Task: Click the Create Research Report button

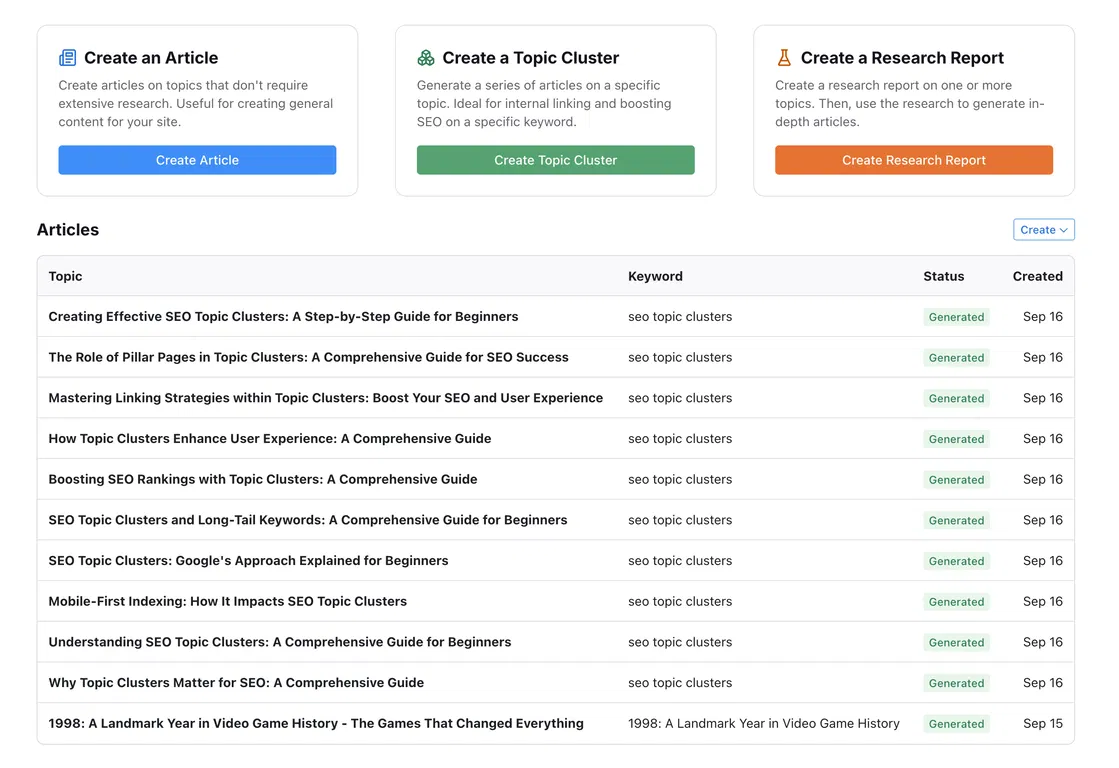Action: pyautogui.click(x=913, y=159)
